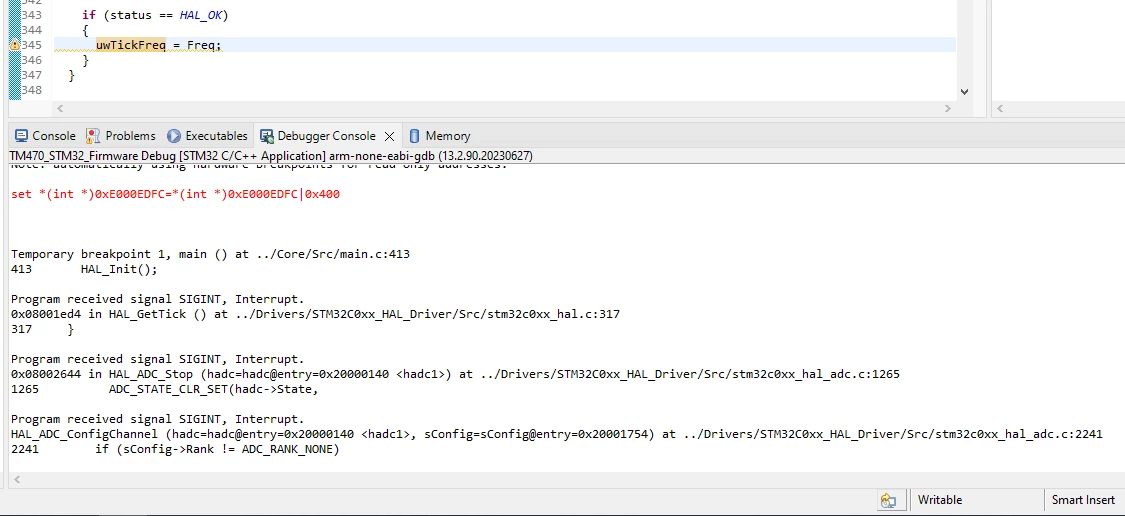Image resolution: width=1125 pixels, height=516 pixels.
Task: Close the Debugger Console tab
Action: pyautogui.click(x=390, y=136)
